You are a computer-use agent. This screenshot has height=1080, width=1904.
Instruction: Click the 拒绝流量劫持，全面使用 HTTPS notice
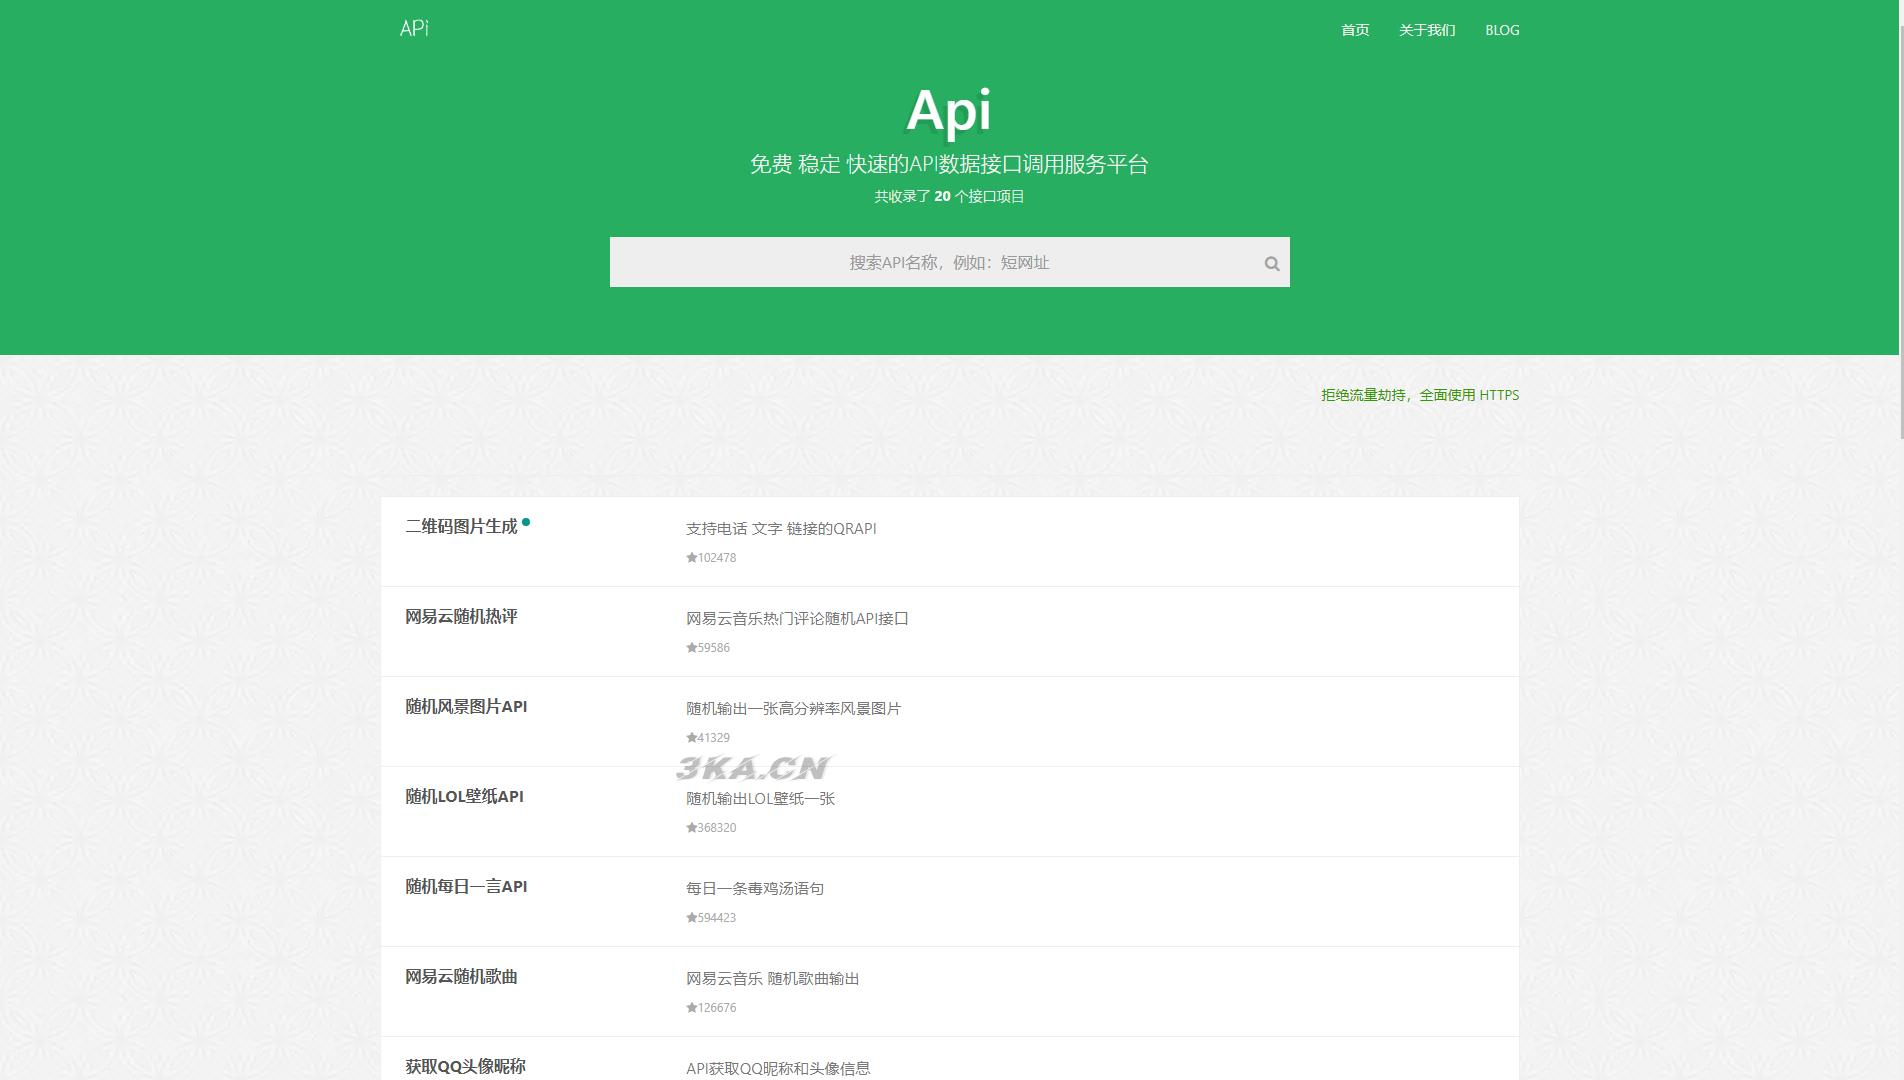(1420, 395)
